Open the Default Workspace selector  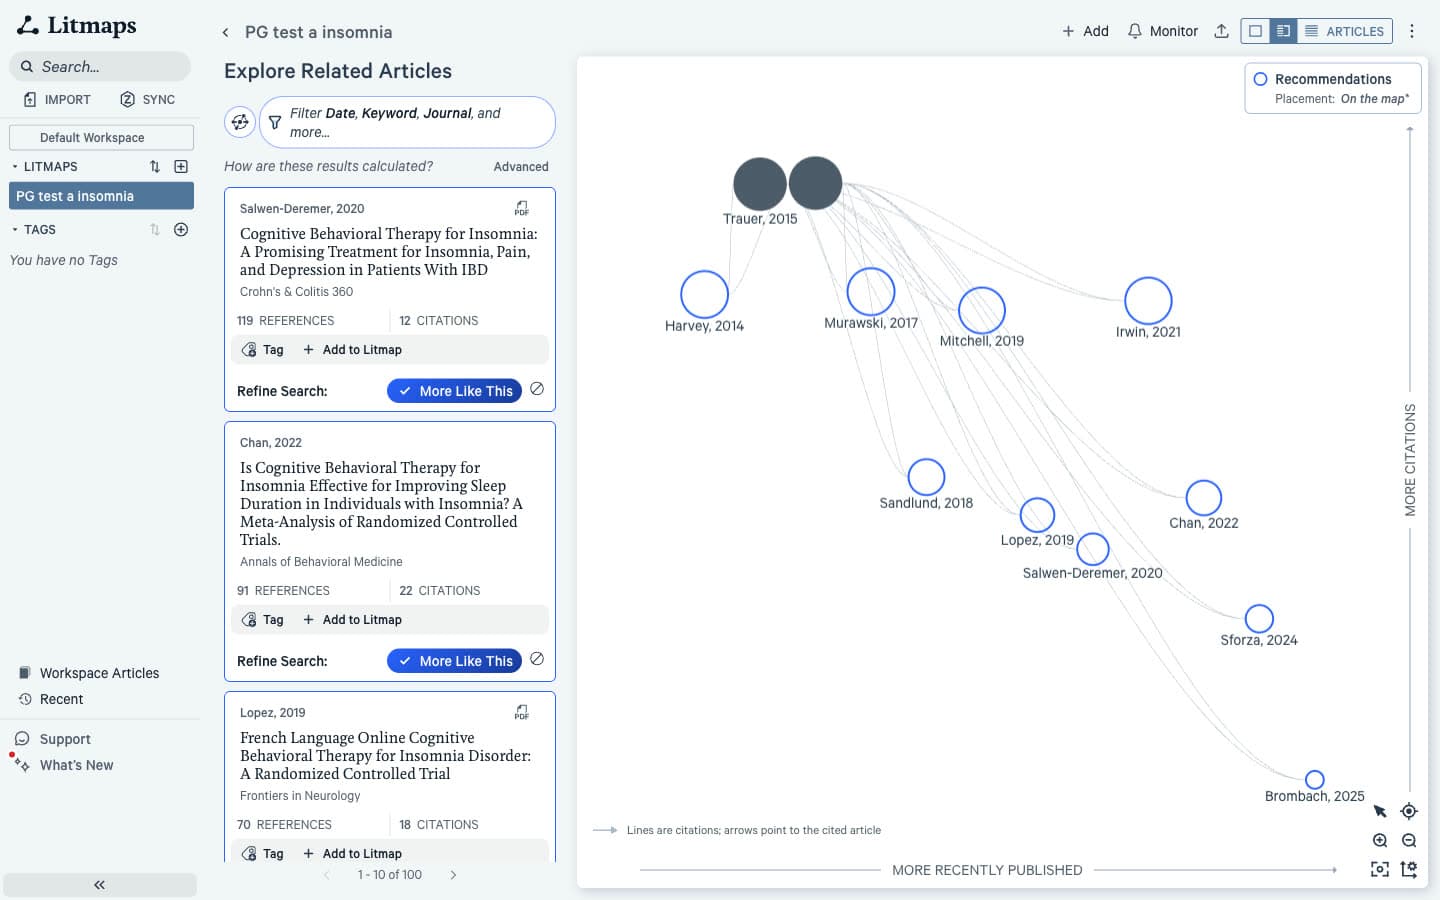101,138
